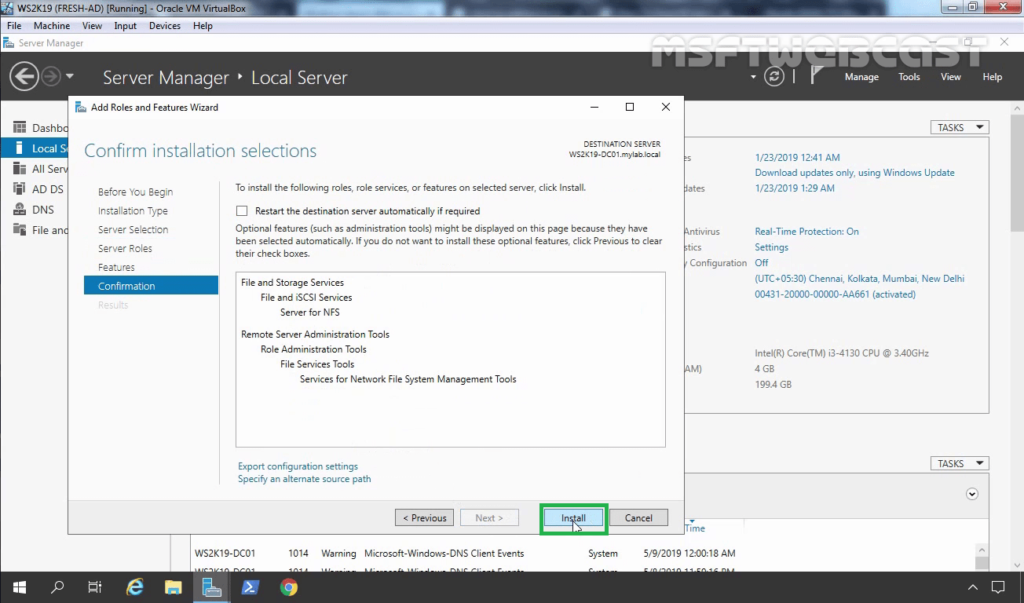Viewport: 1024px width, 603px height.
Task: Click the Settings link in properties
Action: (x=771, y=248)
